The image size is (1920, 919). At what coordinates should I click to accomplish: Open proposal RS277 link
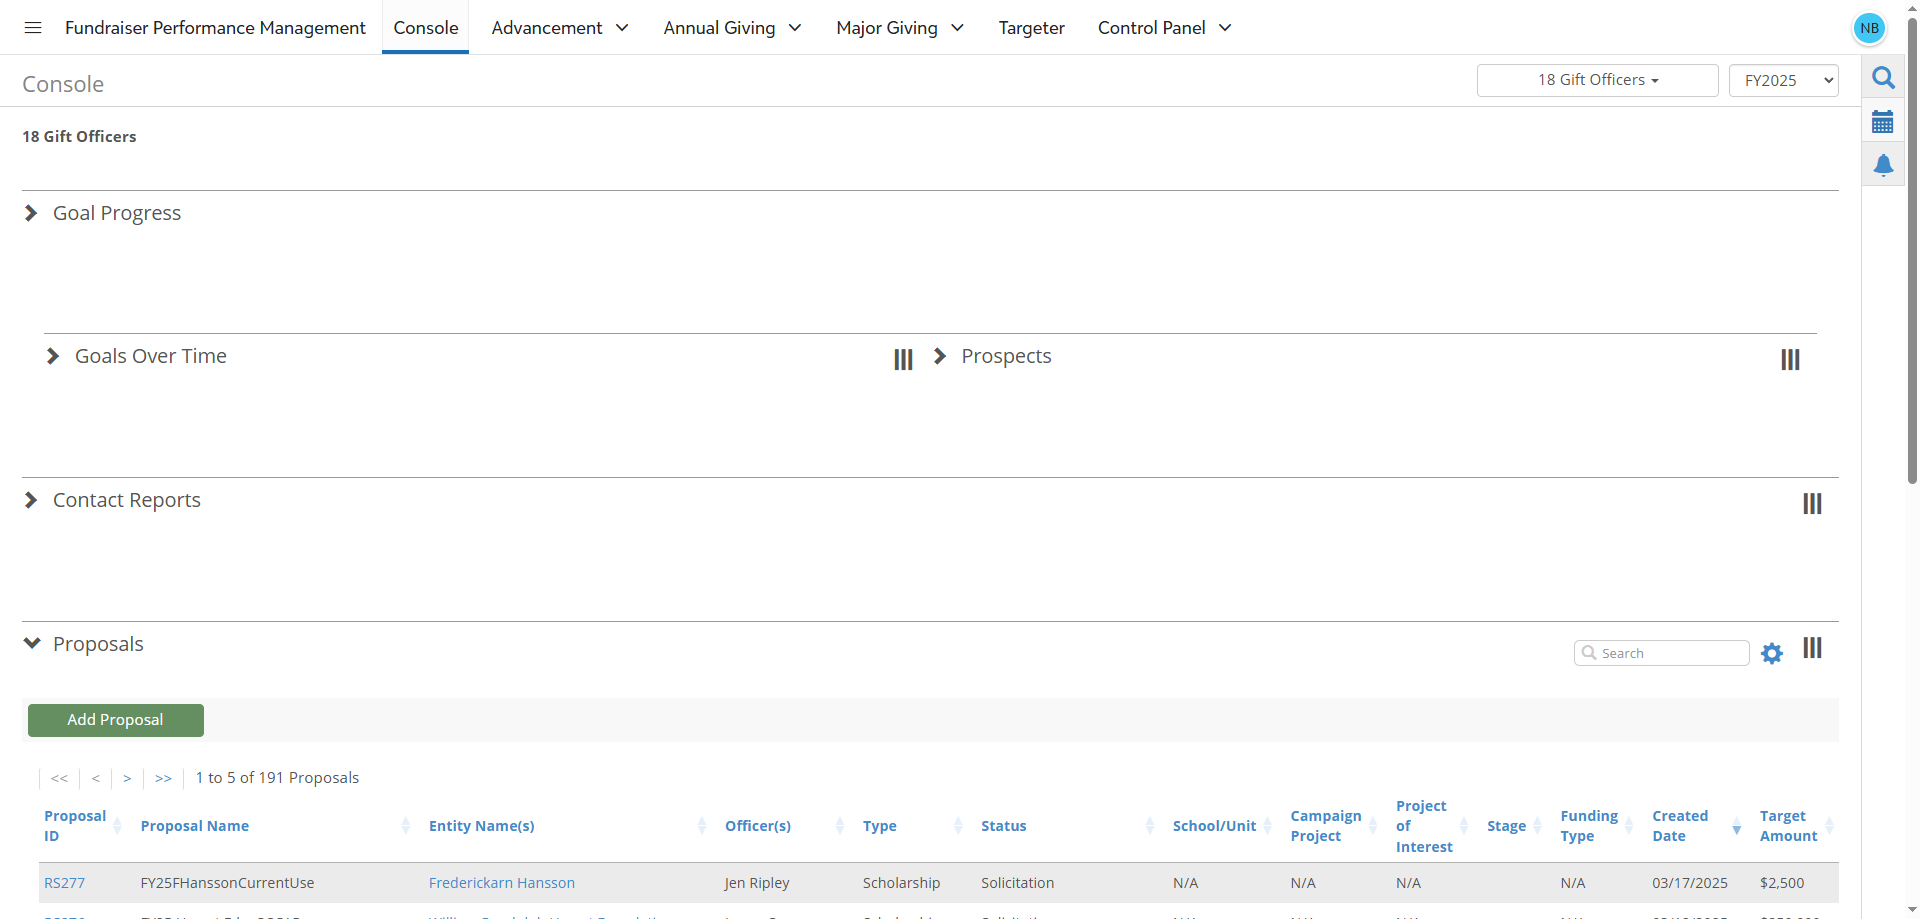(64, 883)
